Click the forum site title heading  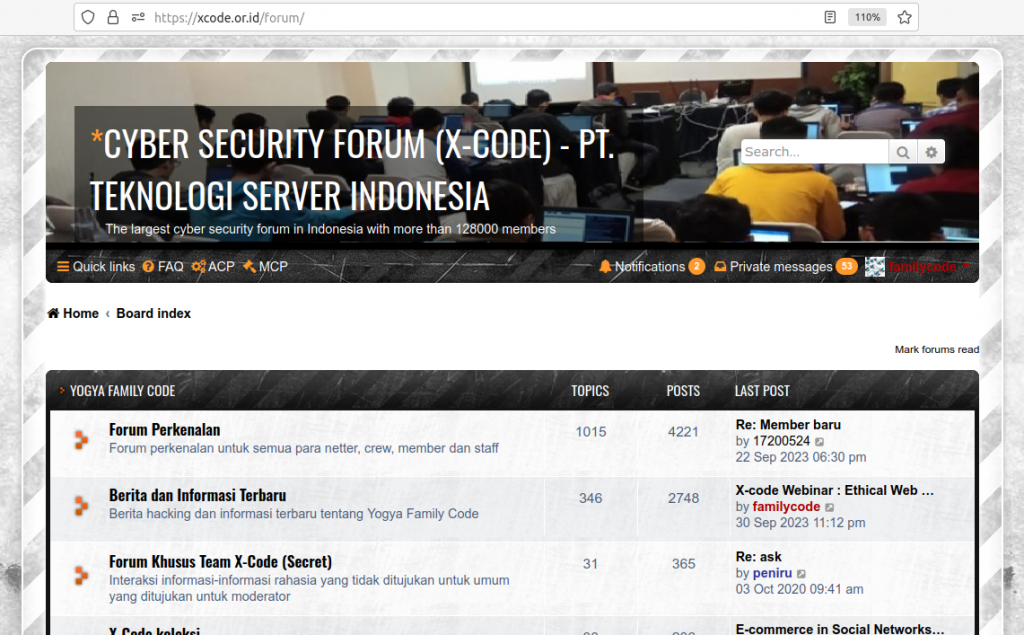pos(353,170)
